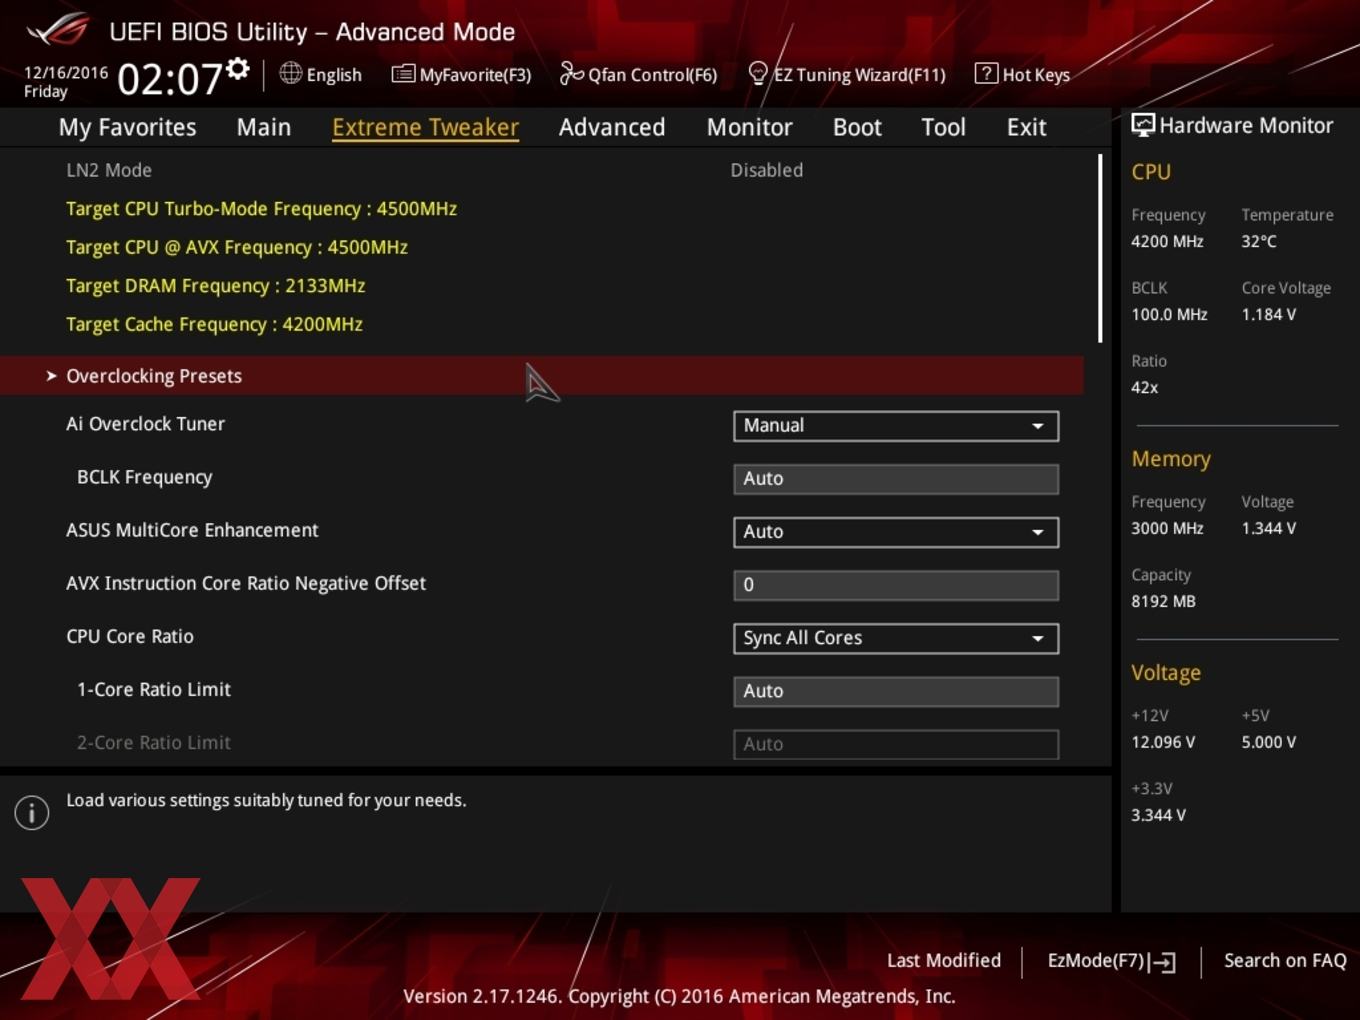1360x1020 pixels.
Task: Select the LN2 Mode row
Action: (x=542, y=170)
